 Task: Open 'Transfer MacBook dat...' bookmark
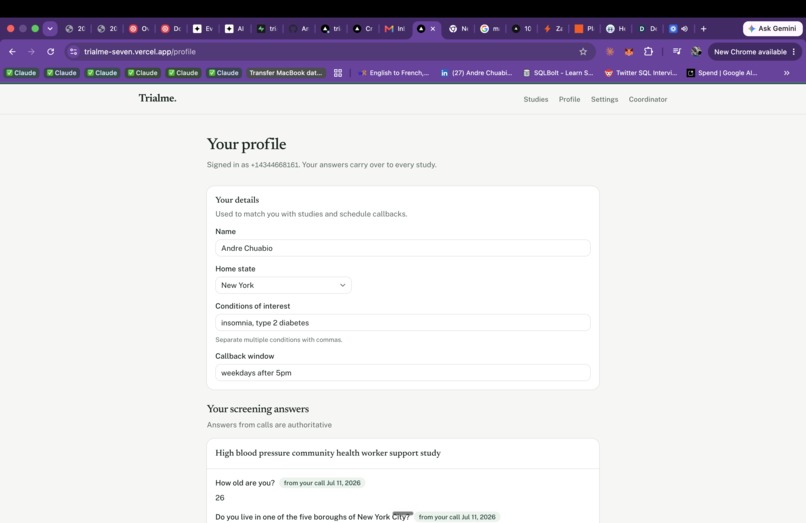(x=286, y=73)
